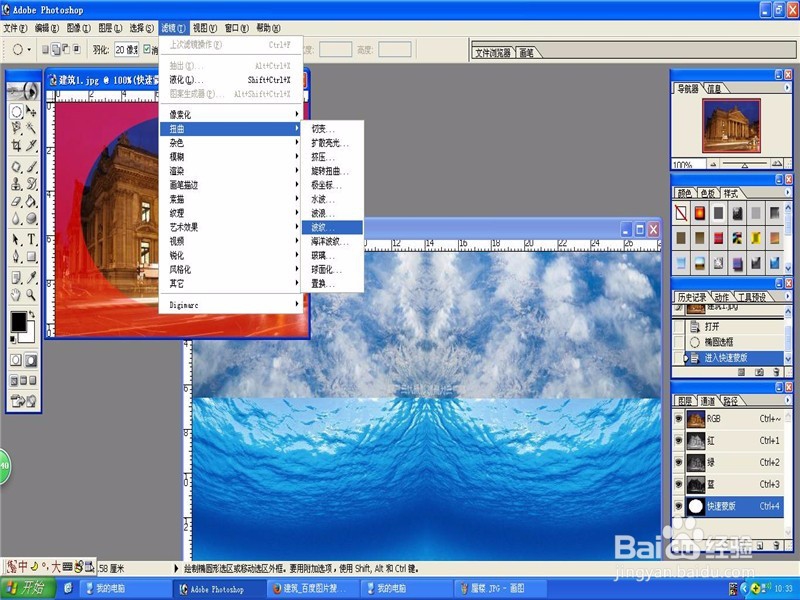Open the marquee tool preset picker arrow

point(29,49)
